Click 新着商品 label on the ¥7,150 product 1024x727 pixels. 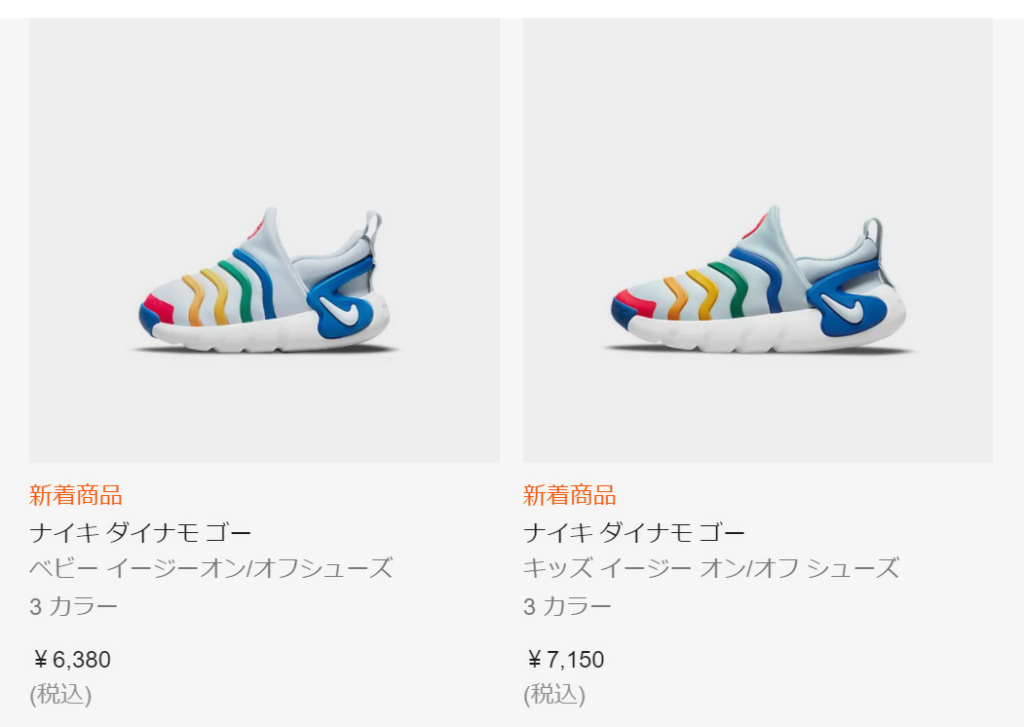(x=570, y=495)
